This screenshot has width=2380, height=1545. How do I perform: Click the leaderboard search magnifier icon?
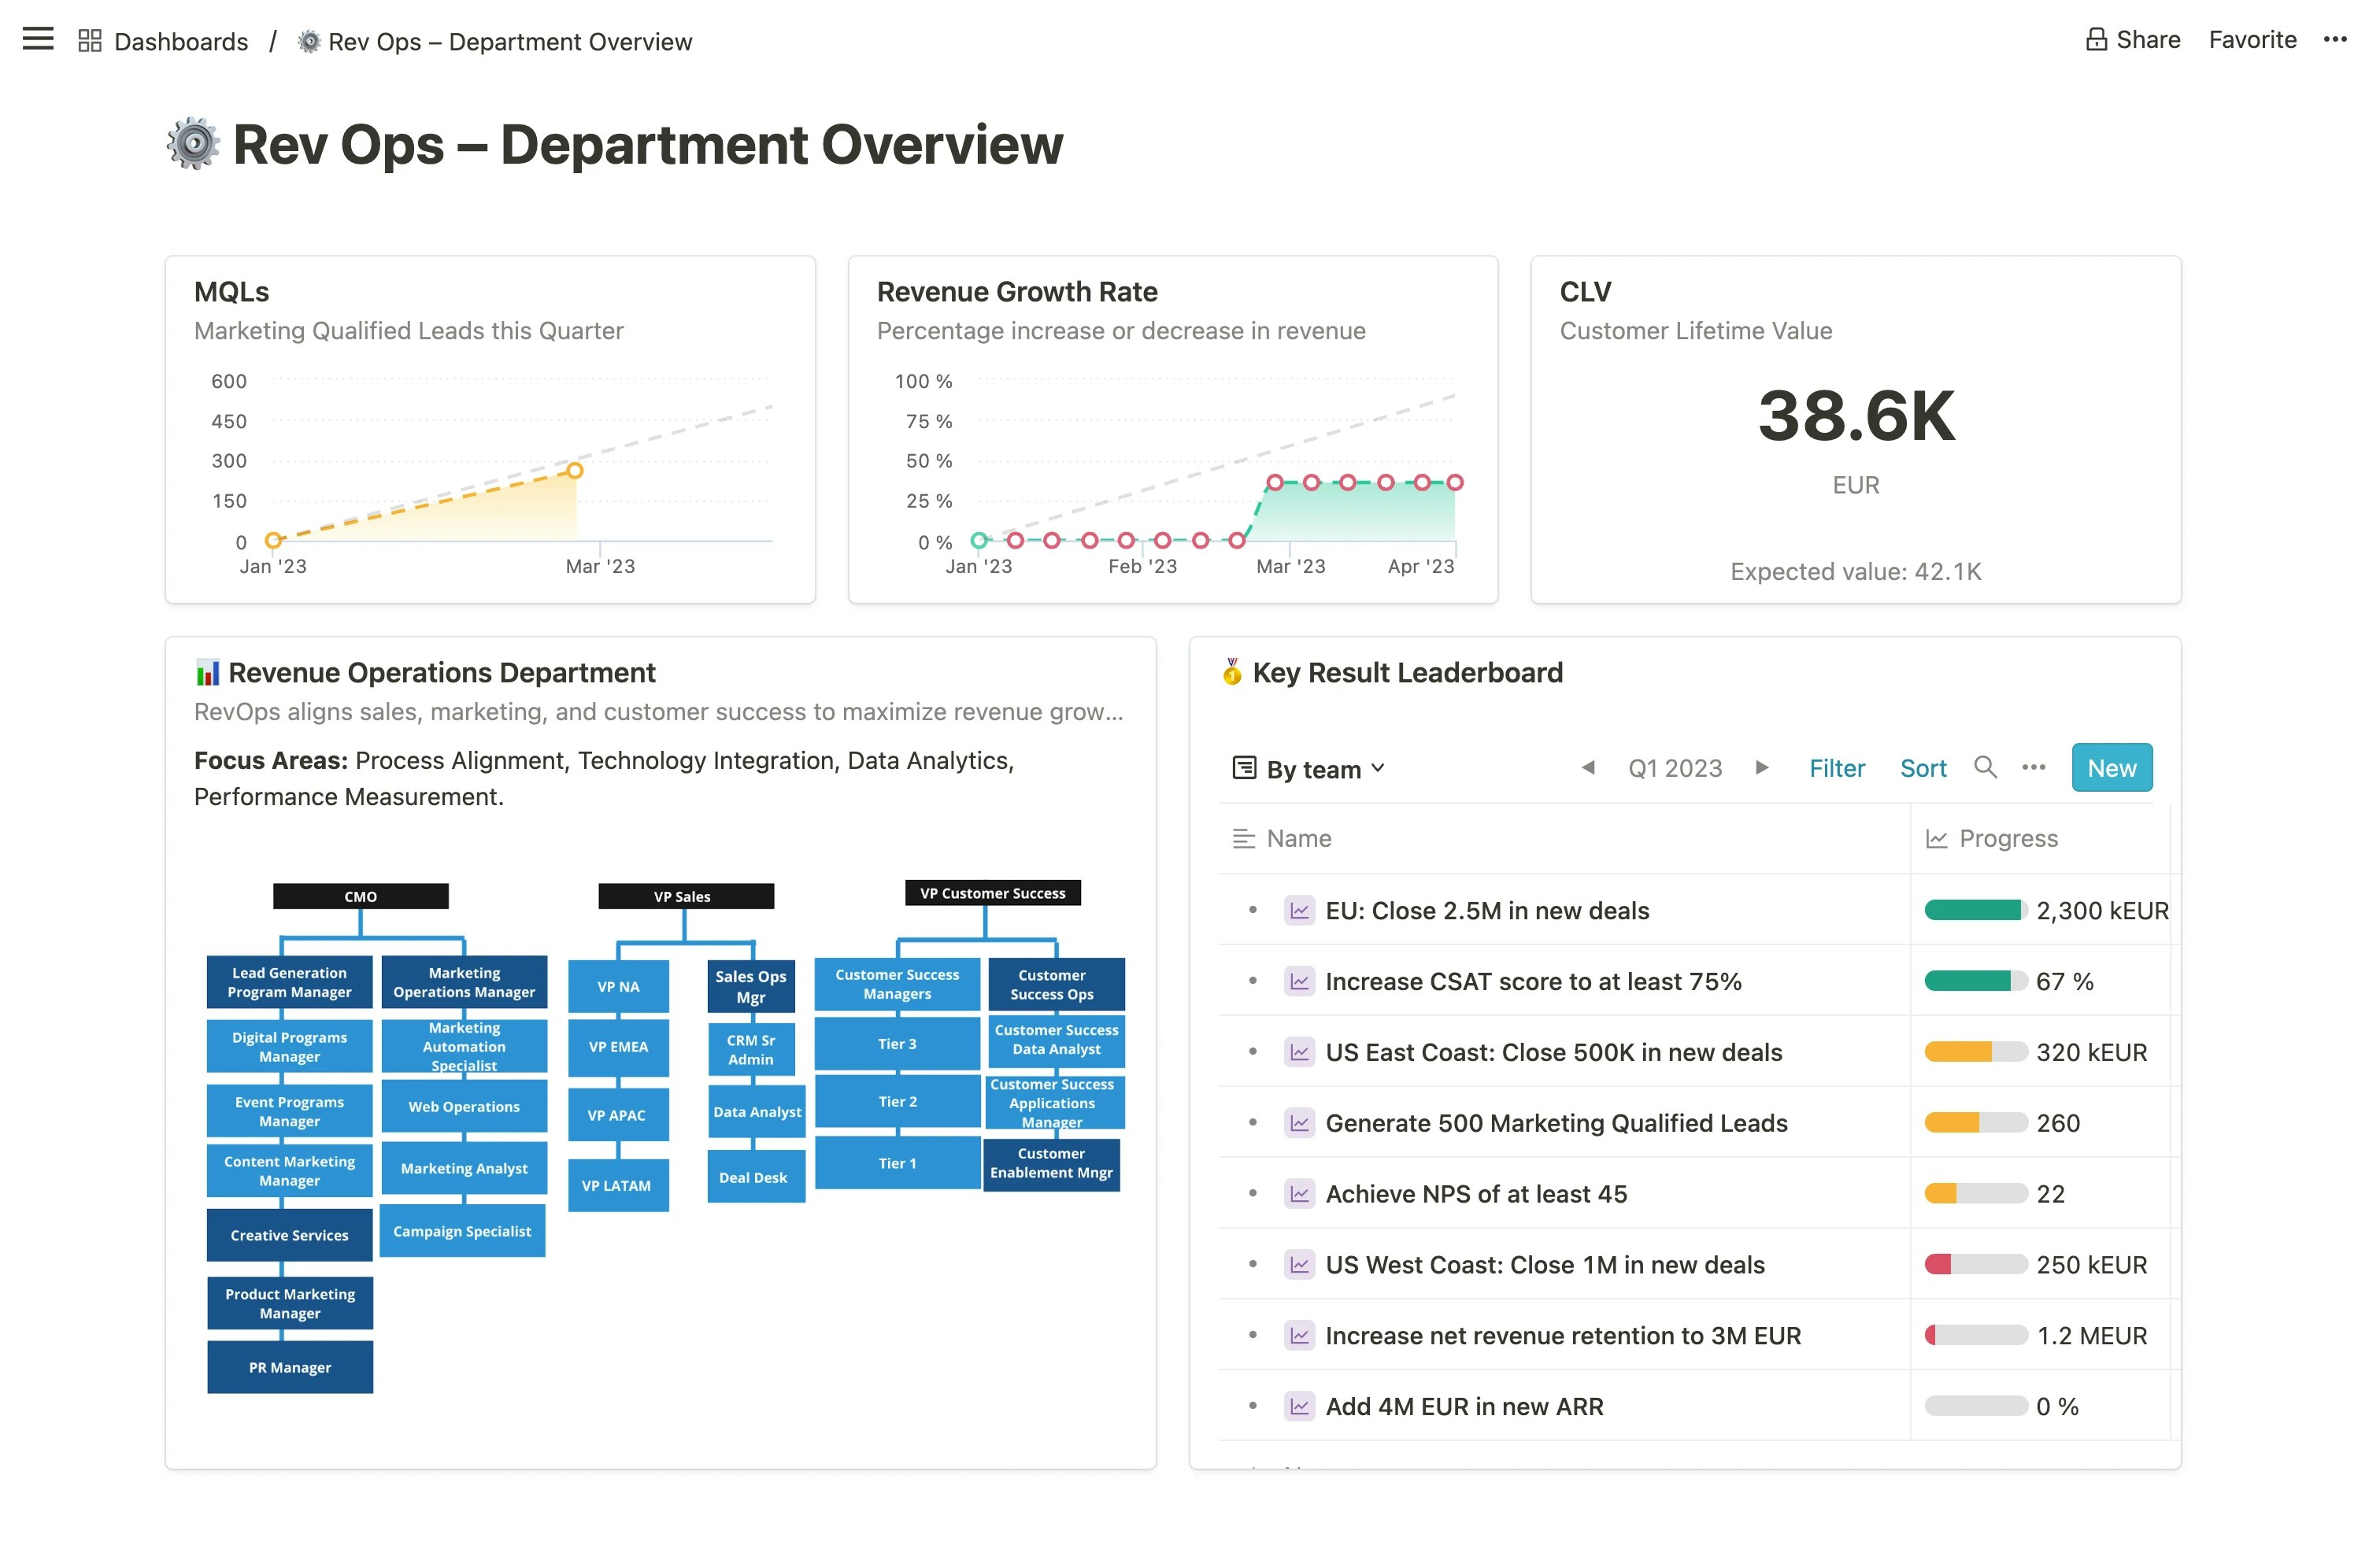coord(1984,768)
